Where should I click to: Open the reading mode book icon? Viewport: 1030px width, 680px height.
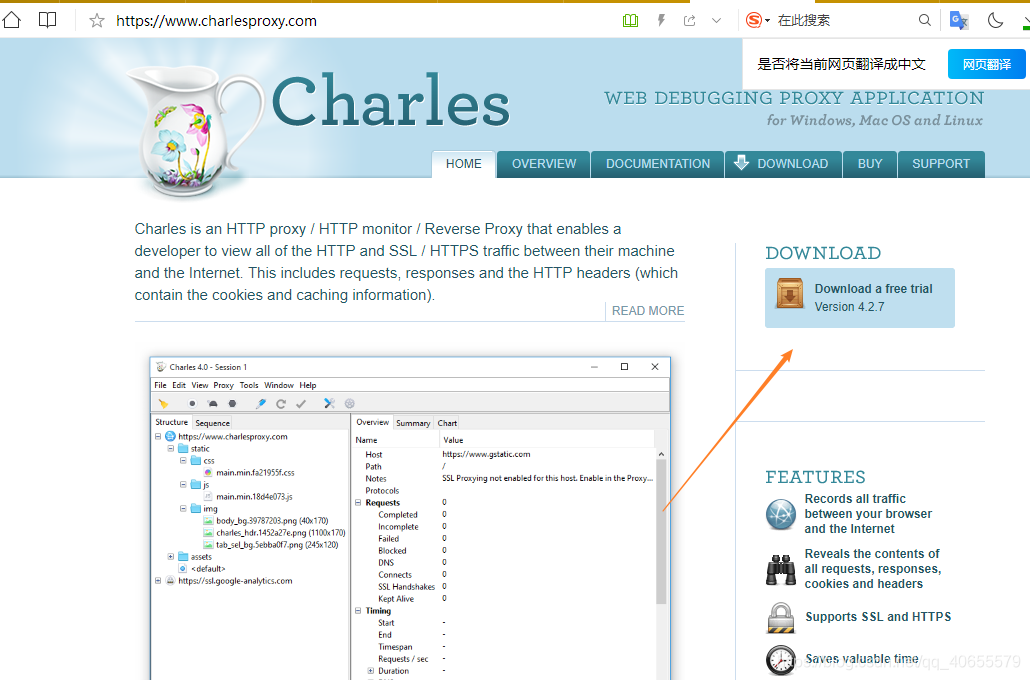(47, 20)
